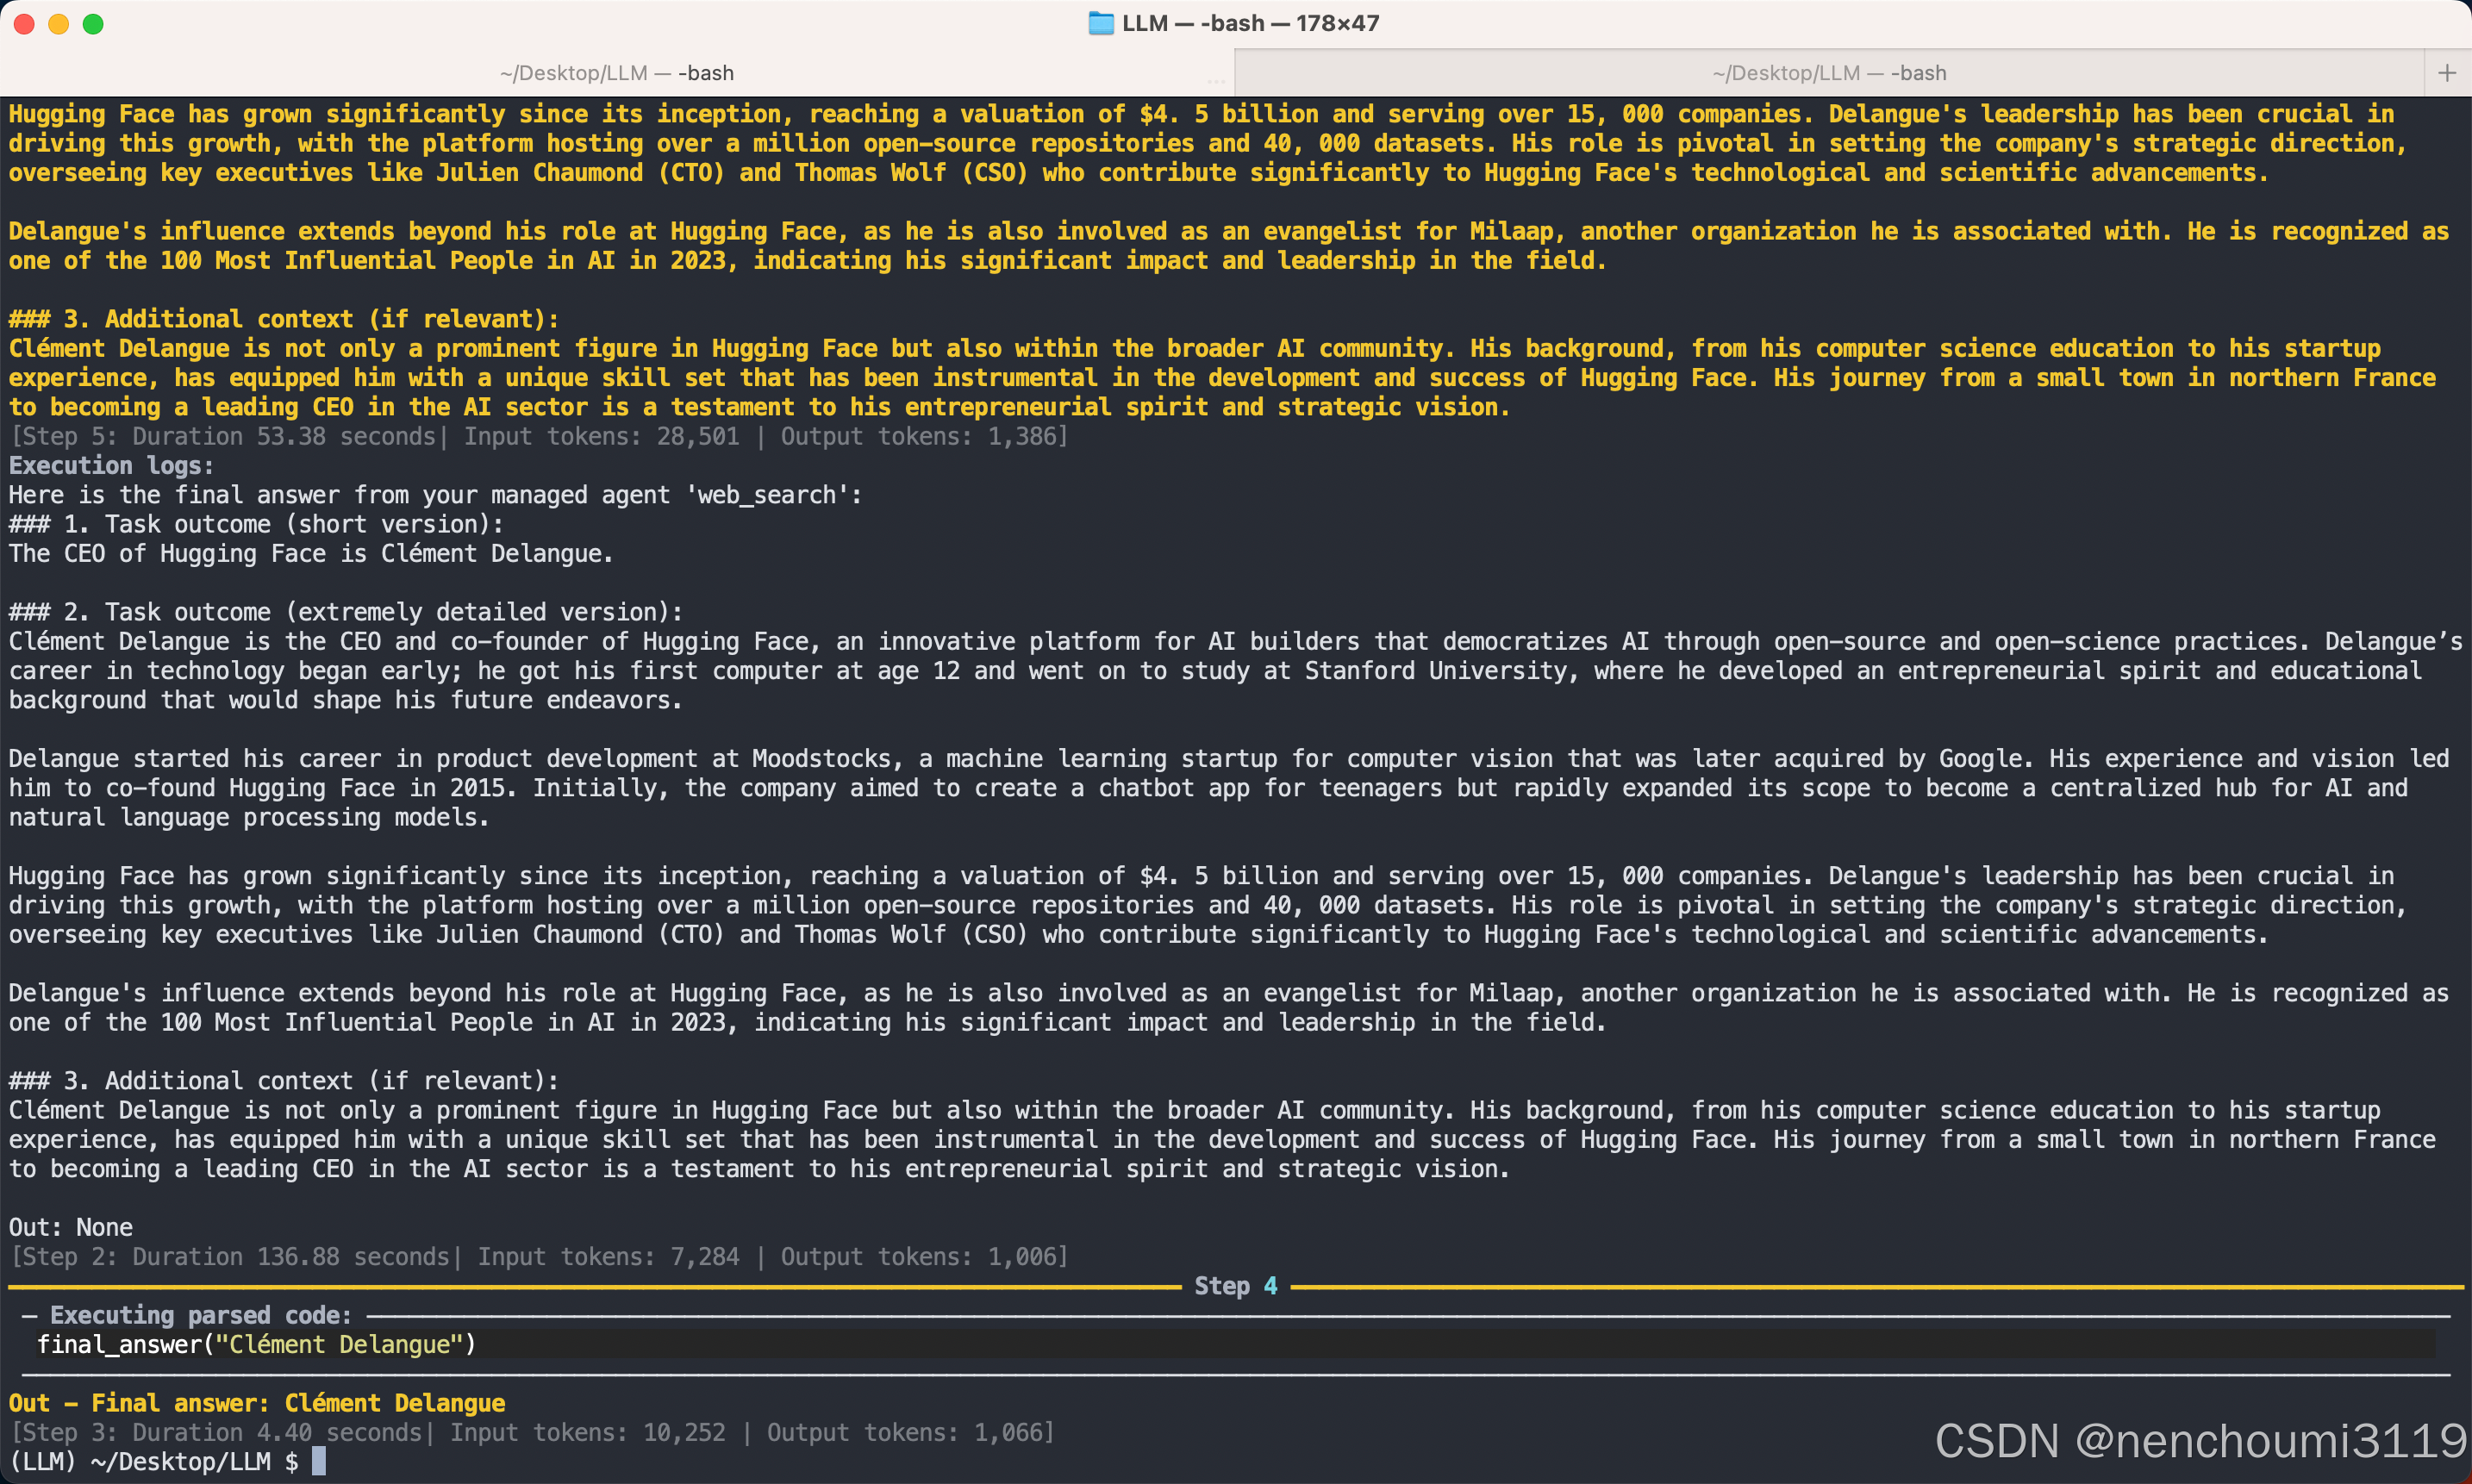Click the 'Step 4' divider label
Viewport: 2472px width, 1484px height.
(x=1235, y=1286)
